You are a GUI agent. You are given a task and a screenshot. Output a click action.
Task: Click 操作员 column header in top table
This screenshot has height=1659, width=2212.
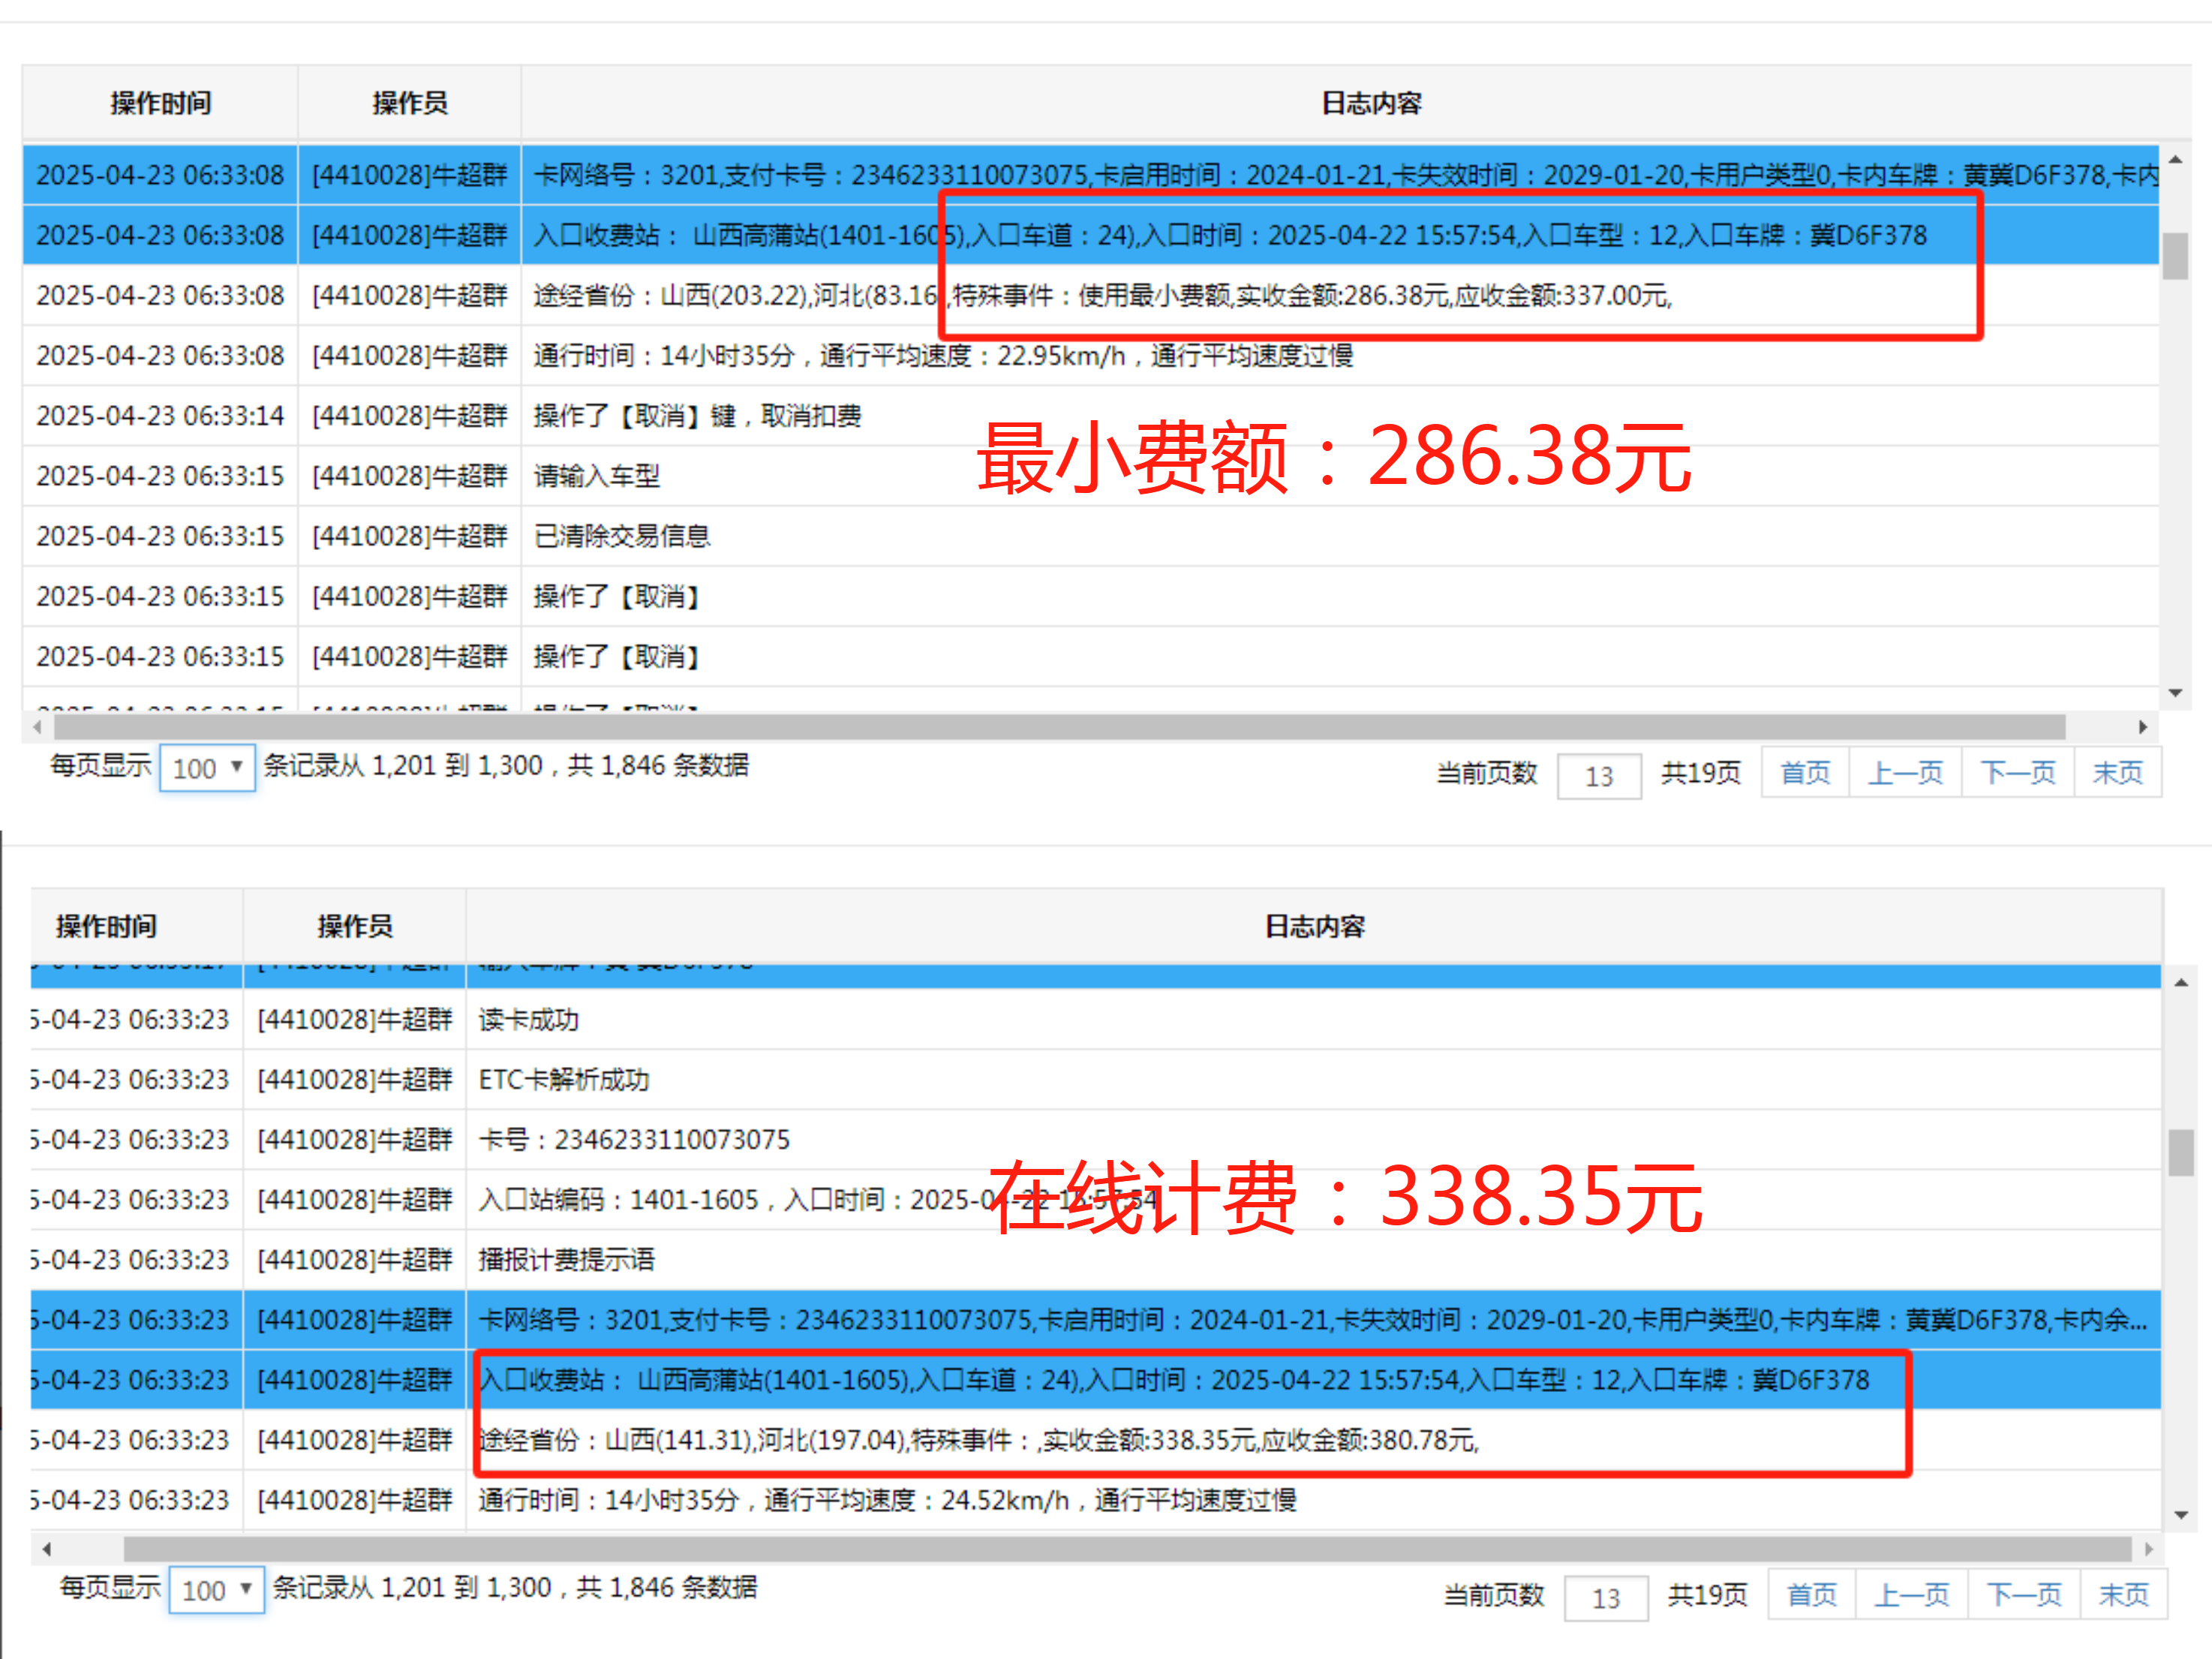[x=410, y=103]
